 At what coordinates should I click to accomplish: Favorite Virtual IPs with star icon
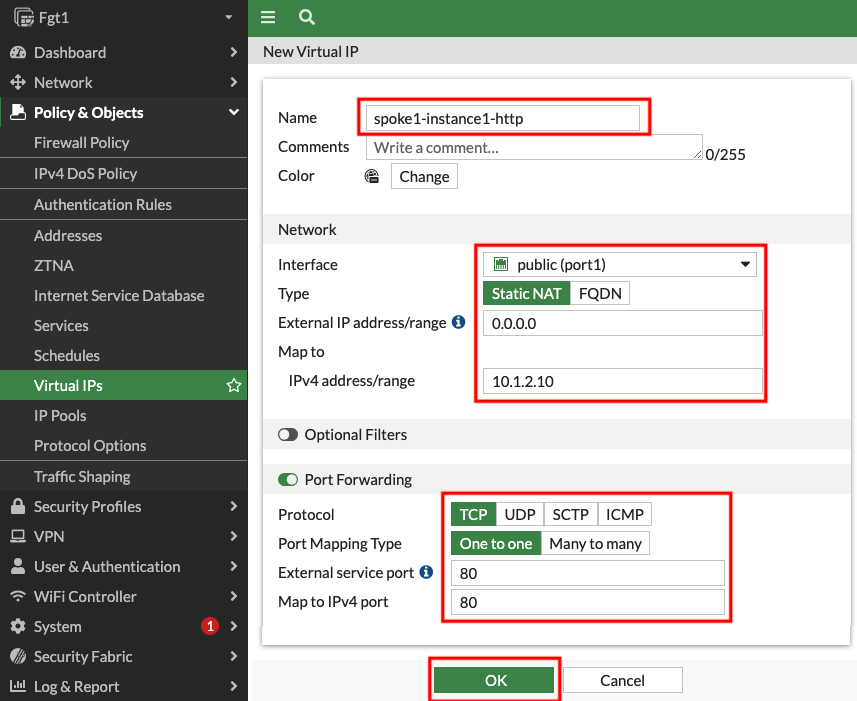234,385
